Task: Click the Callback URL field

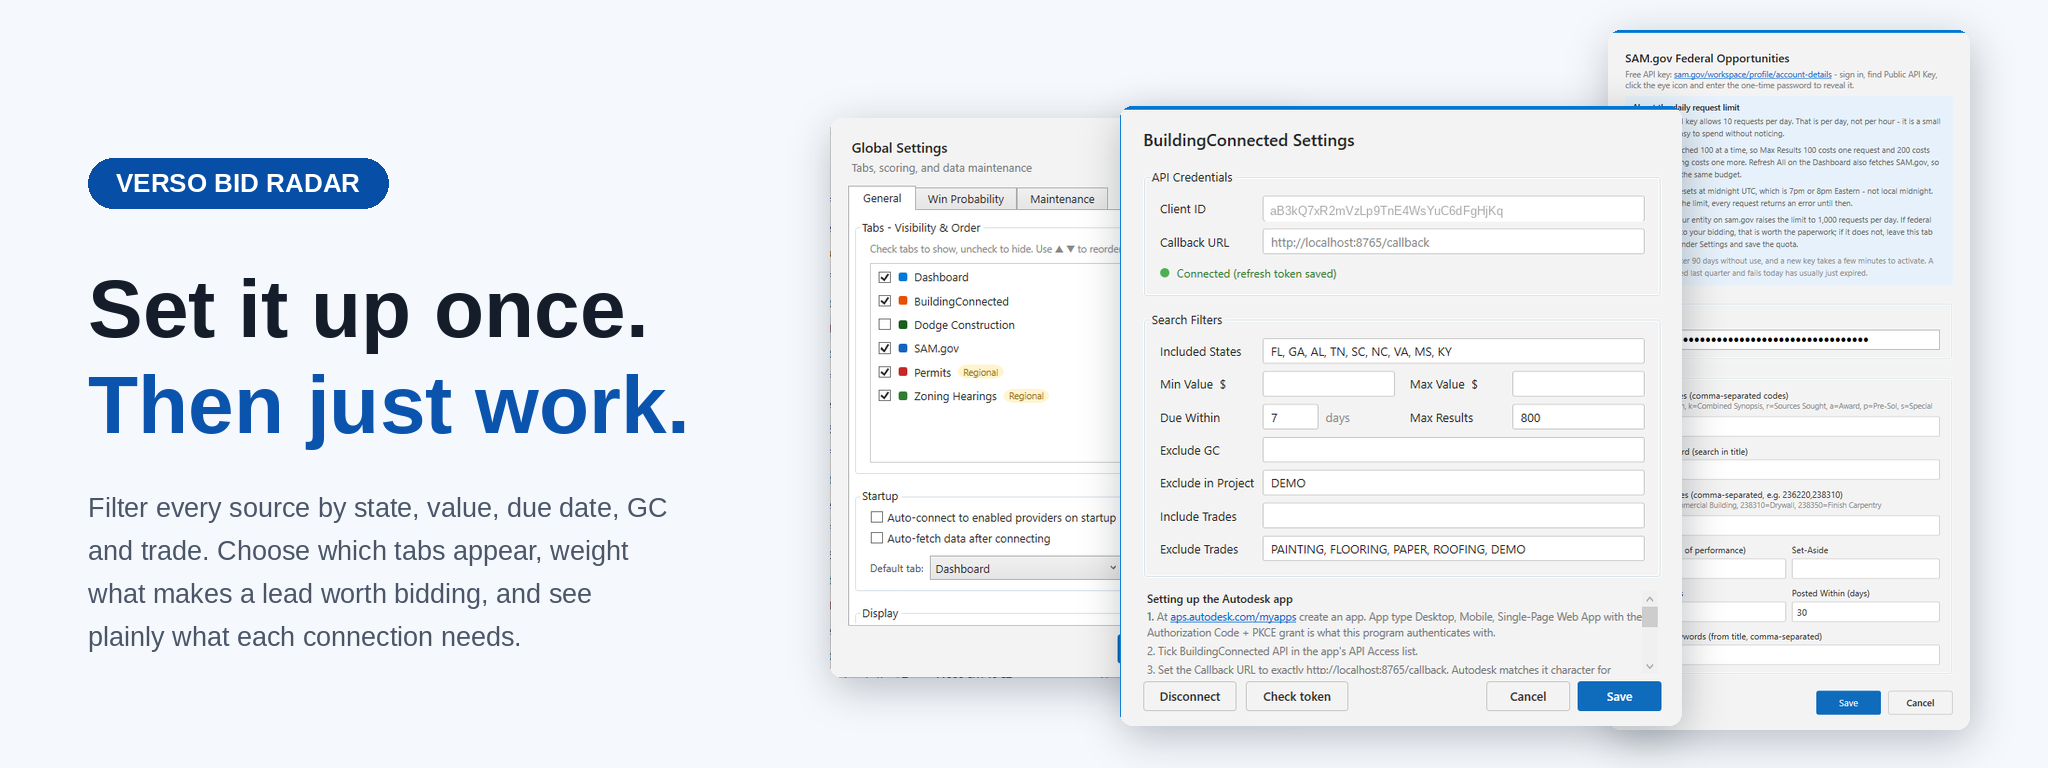Action: (1453, 242)
